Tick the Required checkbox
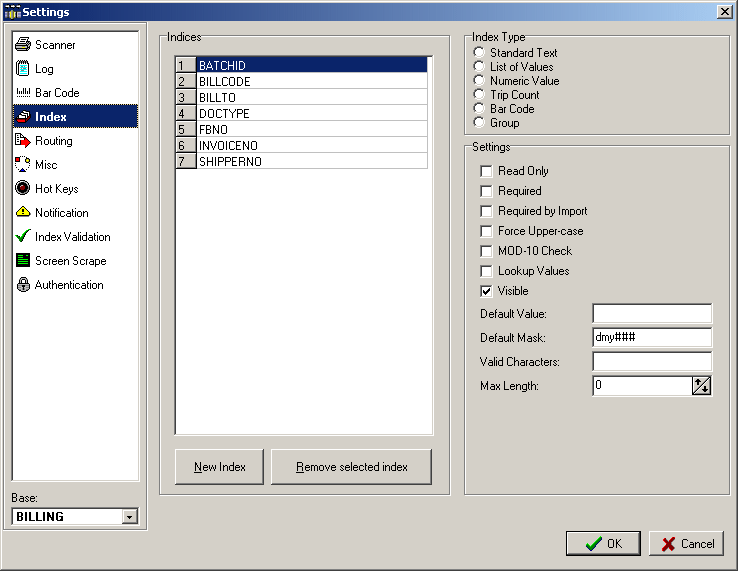The width and height of the screenshot is (738, 571). coord(486,191)
